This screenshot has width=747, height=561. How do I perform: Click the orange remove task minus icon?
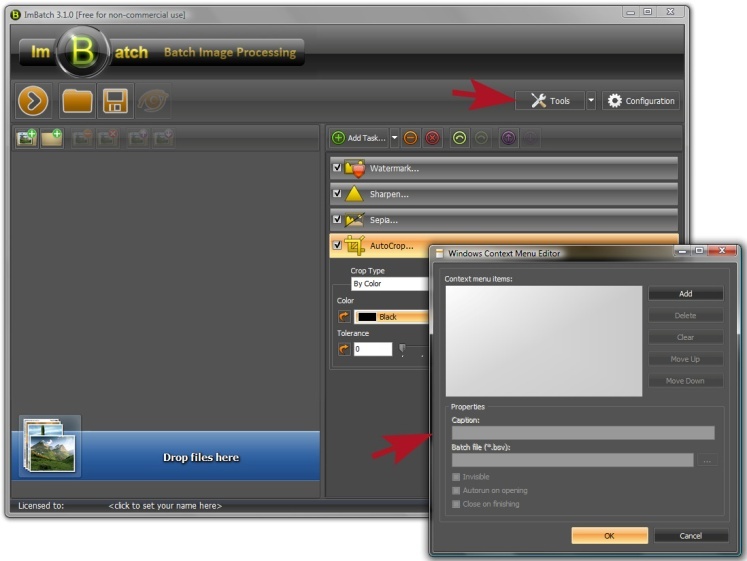[410, 138]
